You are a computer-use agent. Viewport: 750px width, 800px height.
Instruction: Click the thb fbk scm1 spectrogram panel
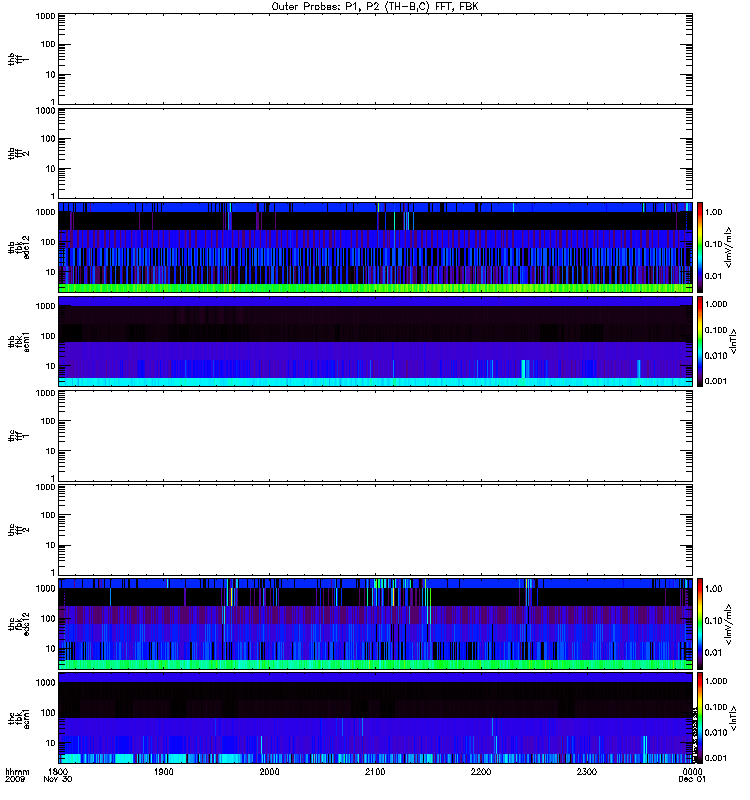pyautogui.click(x=375, y=342)
